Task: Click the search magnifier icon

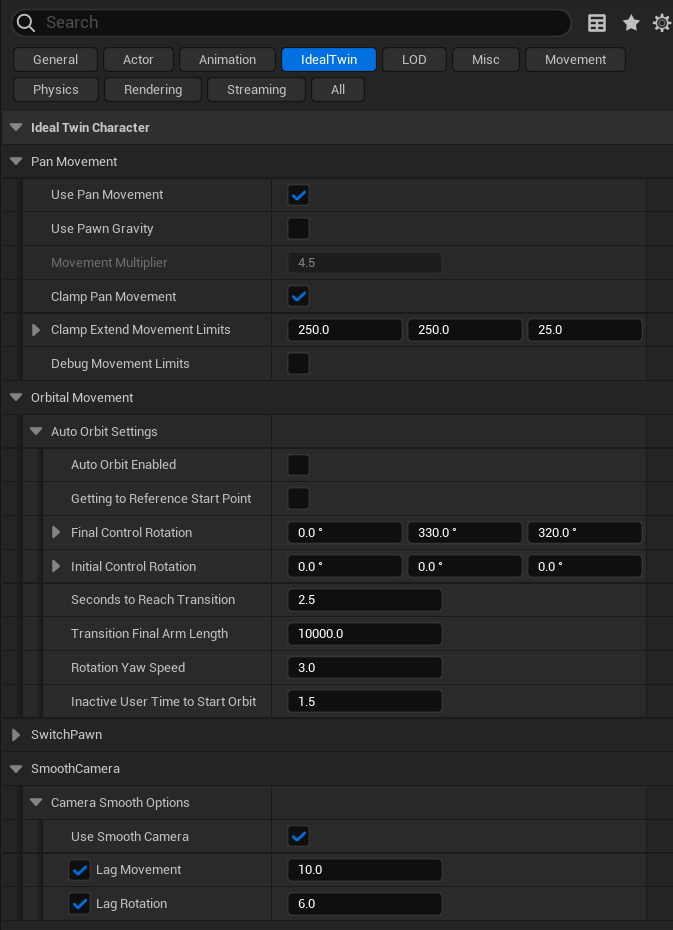Action: tap(26, 23)
